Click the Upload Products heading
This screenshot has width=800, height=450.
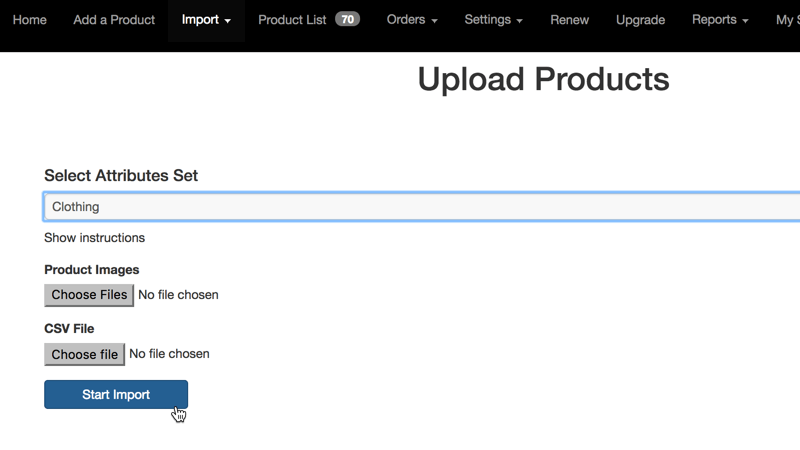[x=543, y=80]
